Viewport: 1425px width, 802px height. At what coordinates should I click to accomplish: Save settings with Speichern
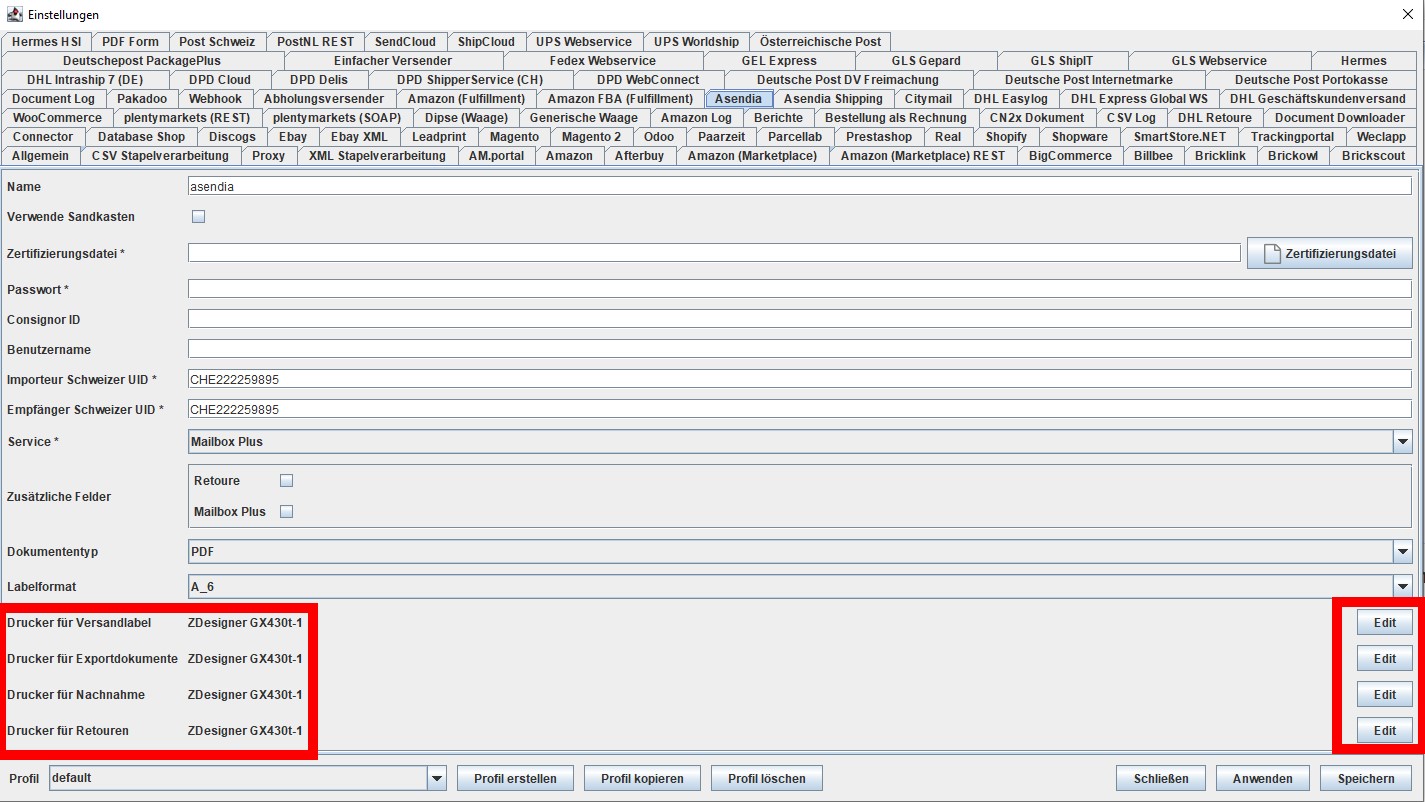(1365, 779)
